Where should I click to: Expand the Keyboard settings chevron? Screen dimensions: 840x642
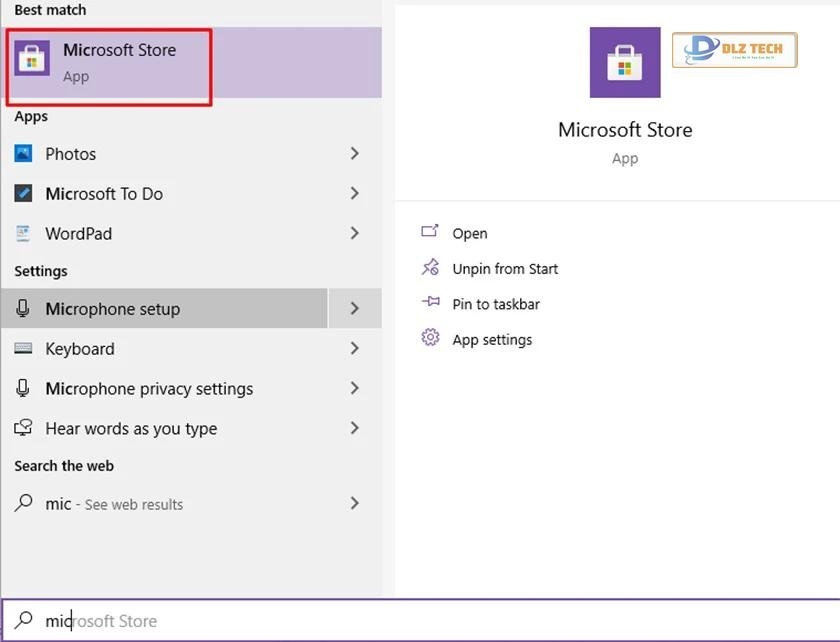355,348
